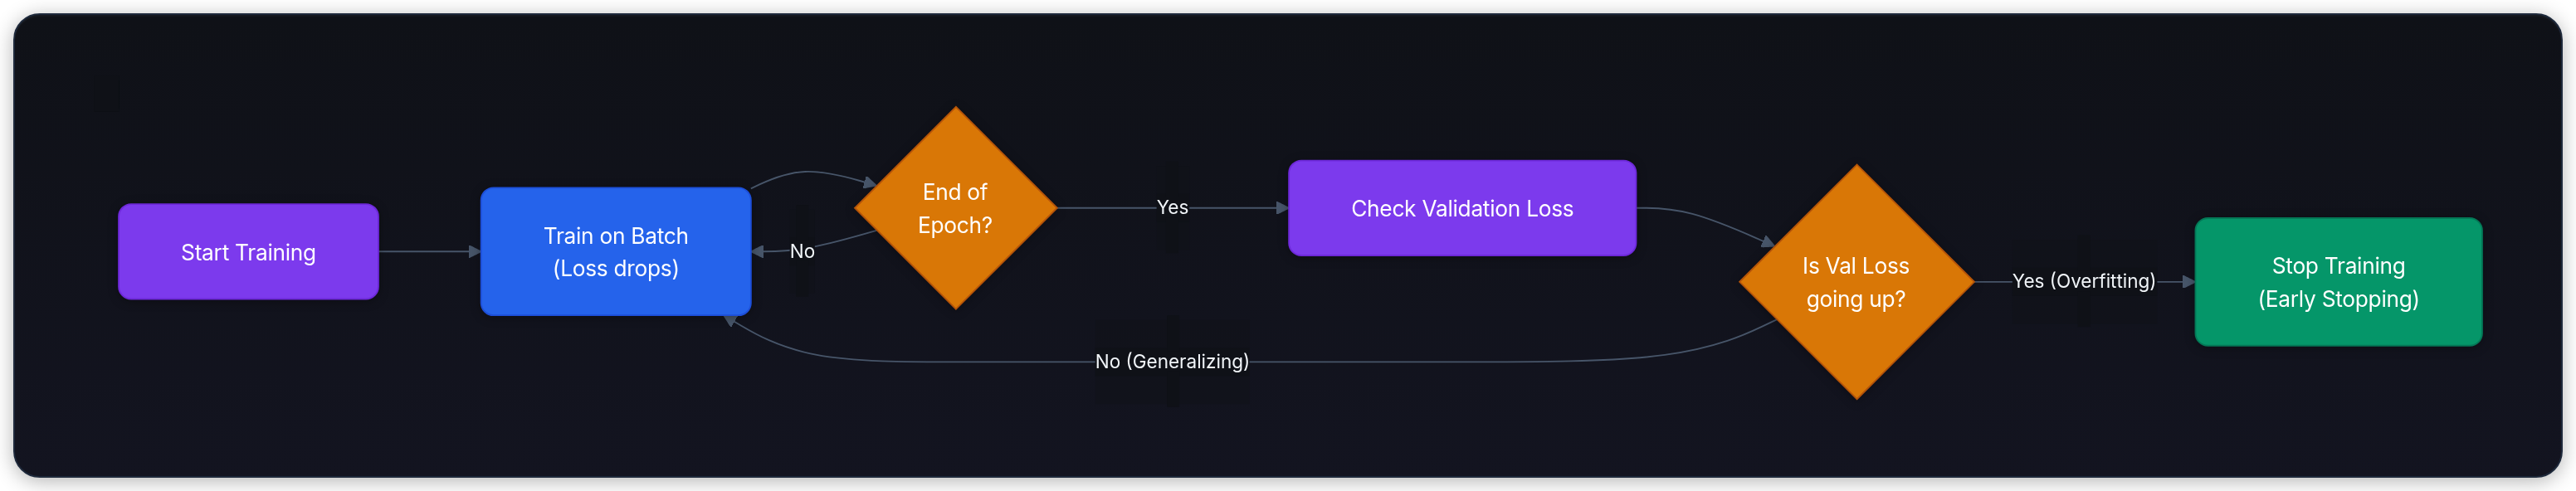Click the arrowhead entering Check Validation Loss
The height and width of the screenshot is (491, 2576).
[x=1282, y=208]
